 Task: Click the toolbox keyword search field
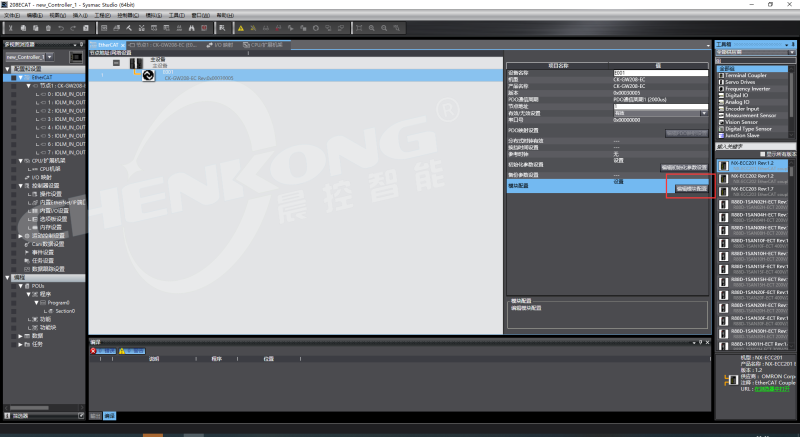click(x=755, y=146)
